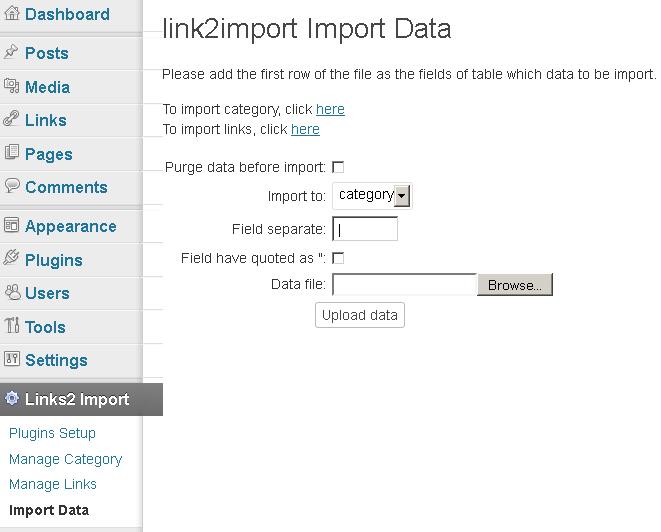Screen dimensions: 661x532
Task: Click the Dashboard house icon
Action: (12, 13)
